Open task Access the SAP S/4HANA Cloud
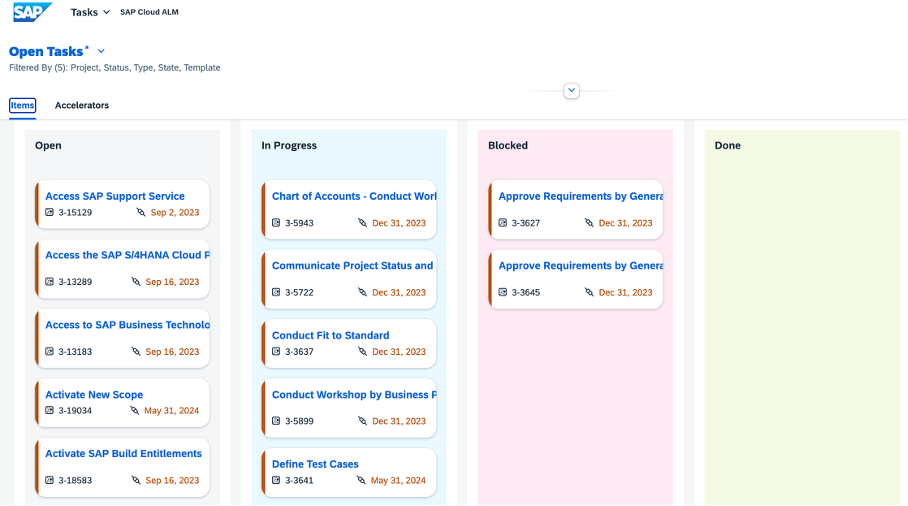 coord(127,255)
